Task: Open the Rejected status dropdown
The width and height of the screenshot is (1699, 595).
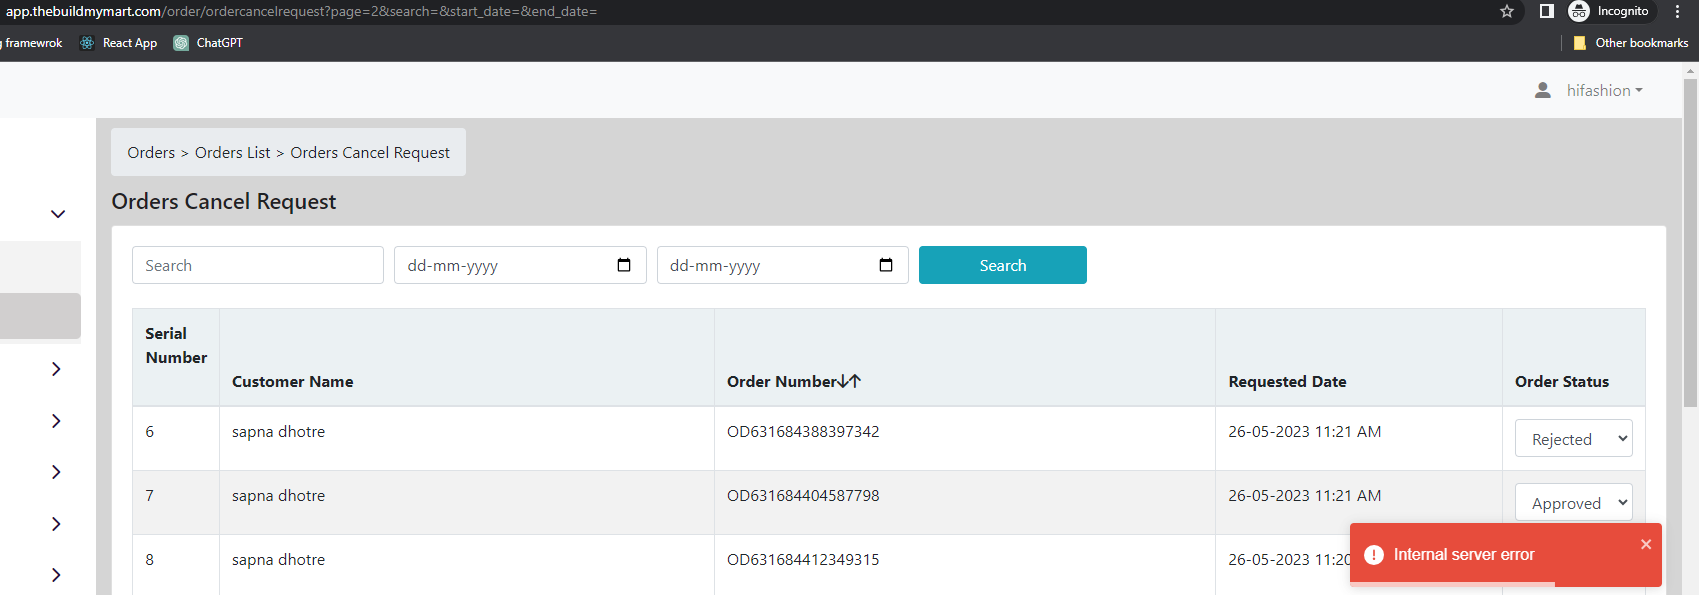Action: click(1574, 438)
